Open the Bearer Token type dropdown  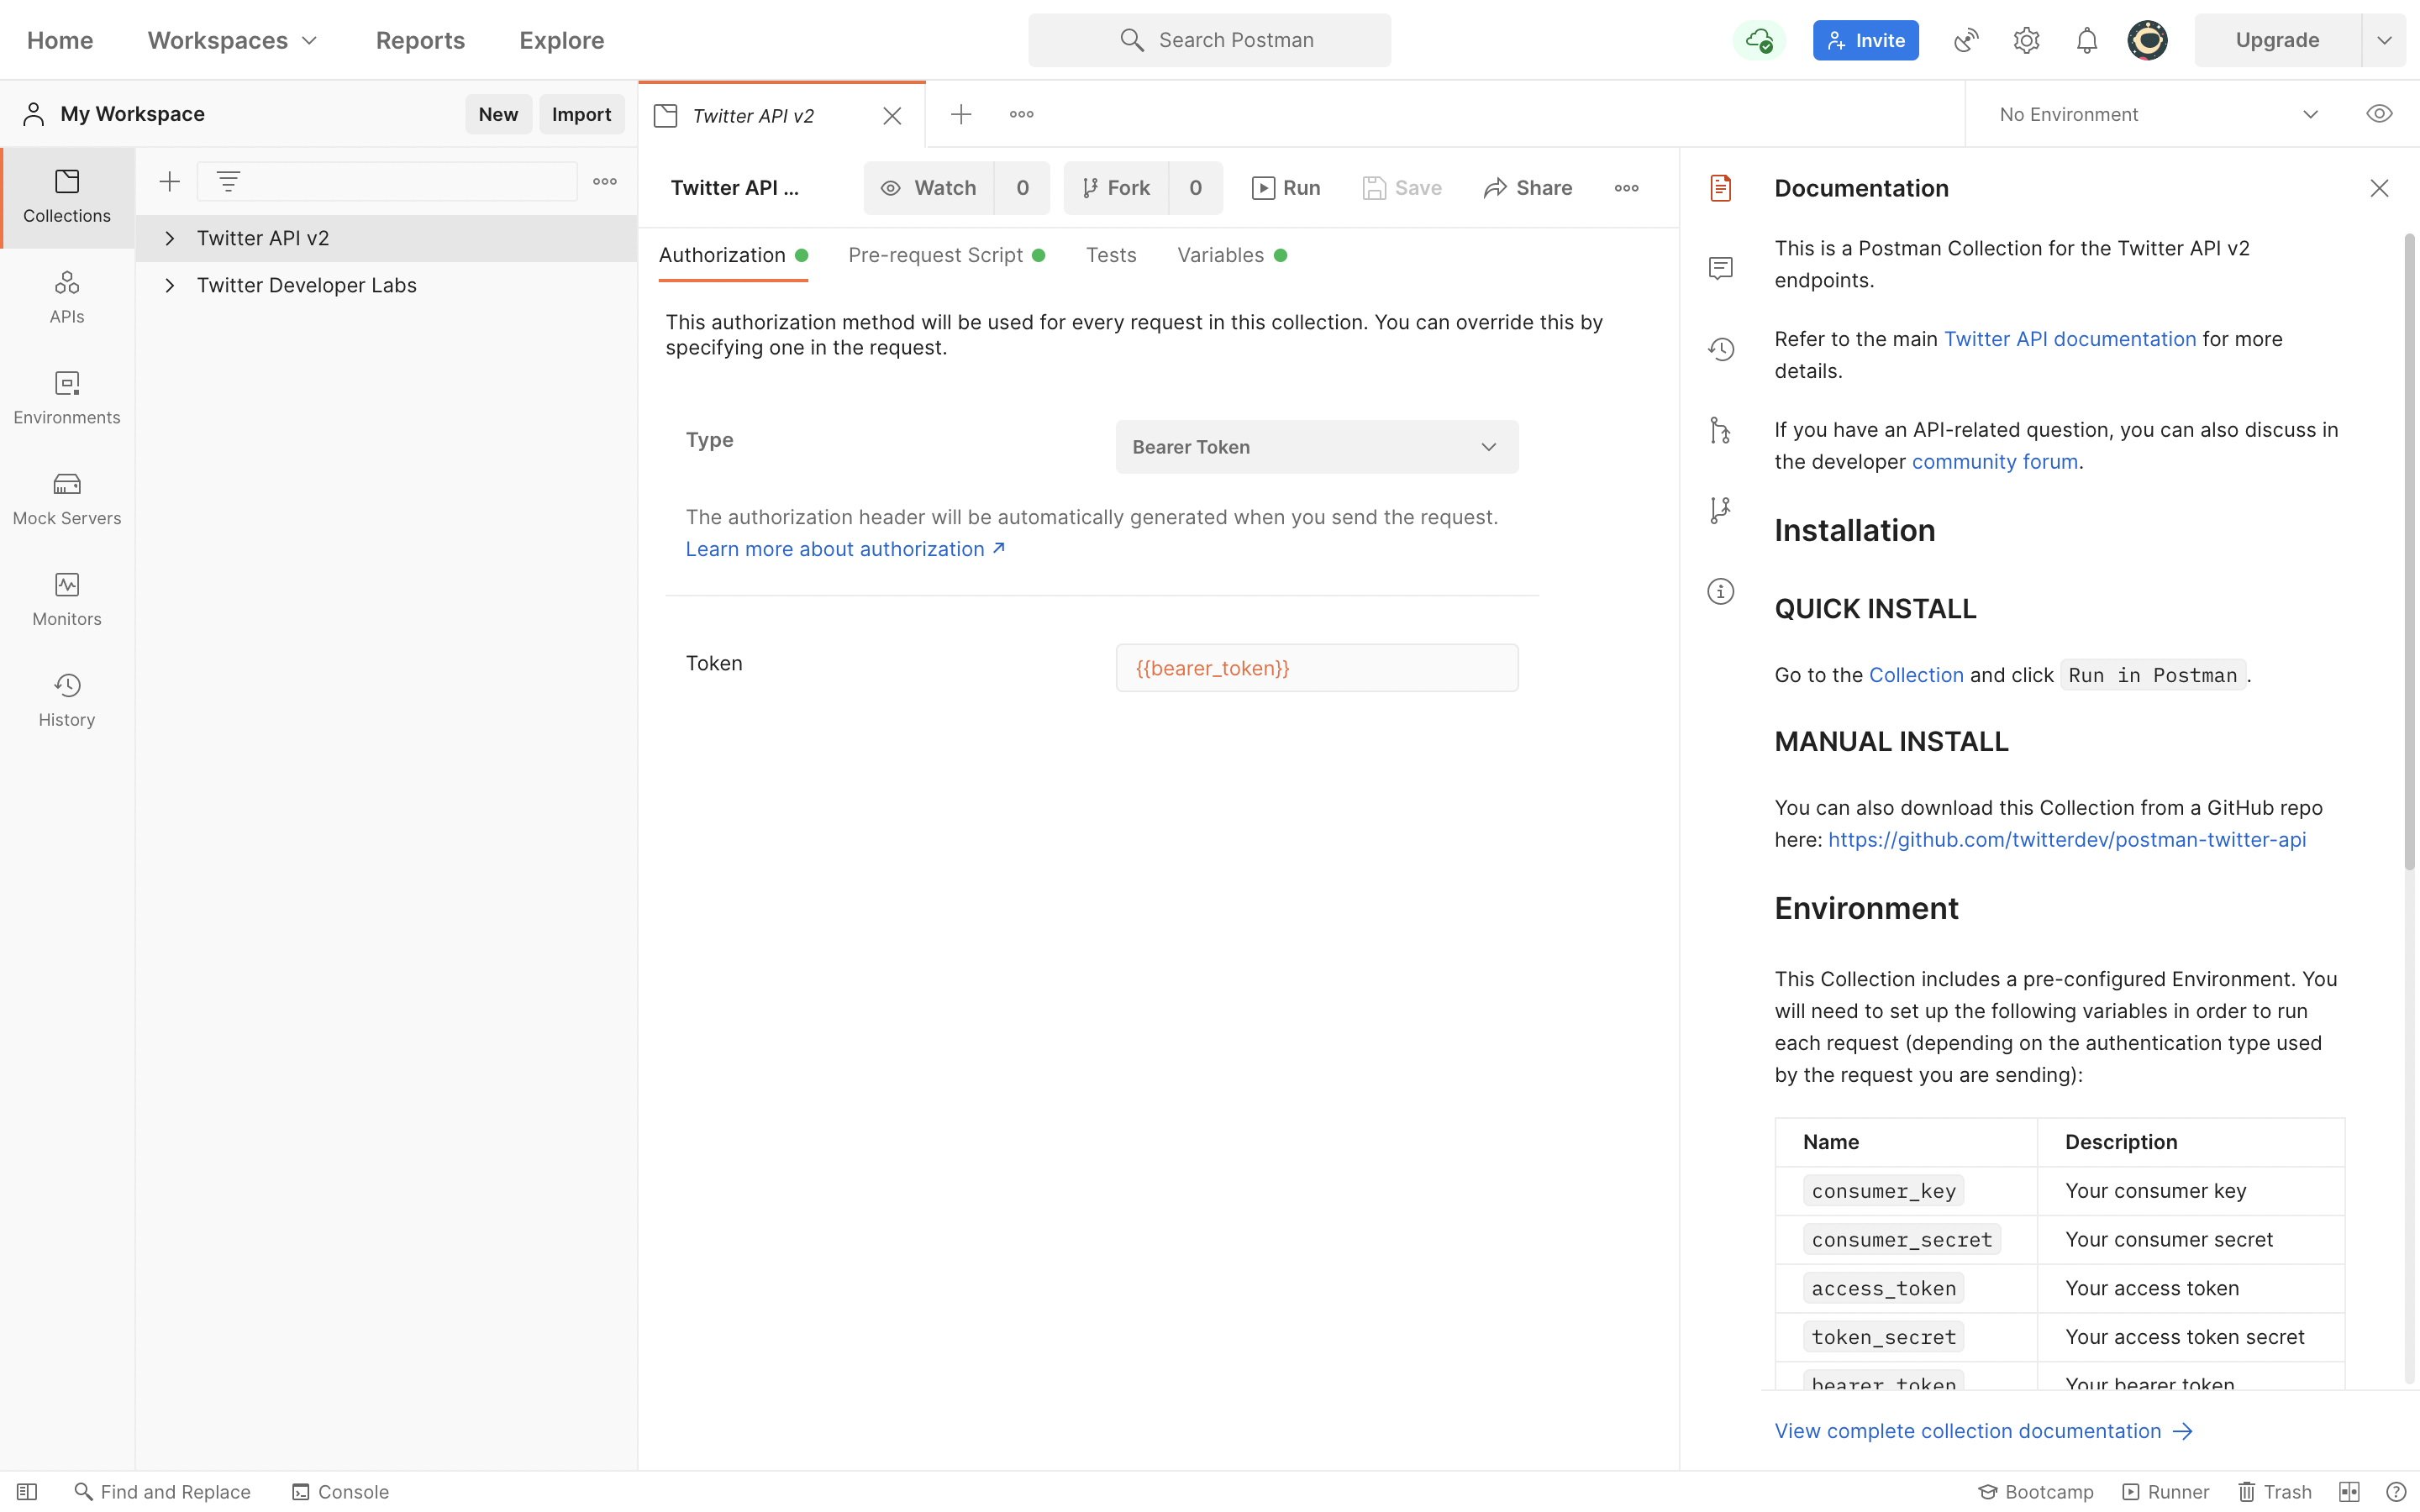(x=1316, y=447)
